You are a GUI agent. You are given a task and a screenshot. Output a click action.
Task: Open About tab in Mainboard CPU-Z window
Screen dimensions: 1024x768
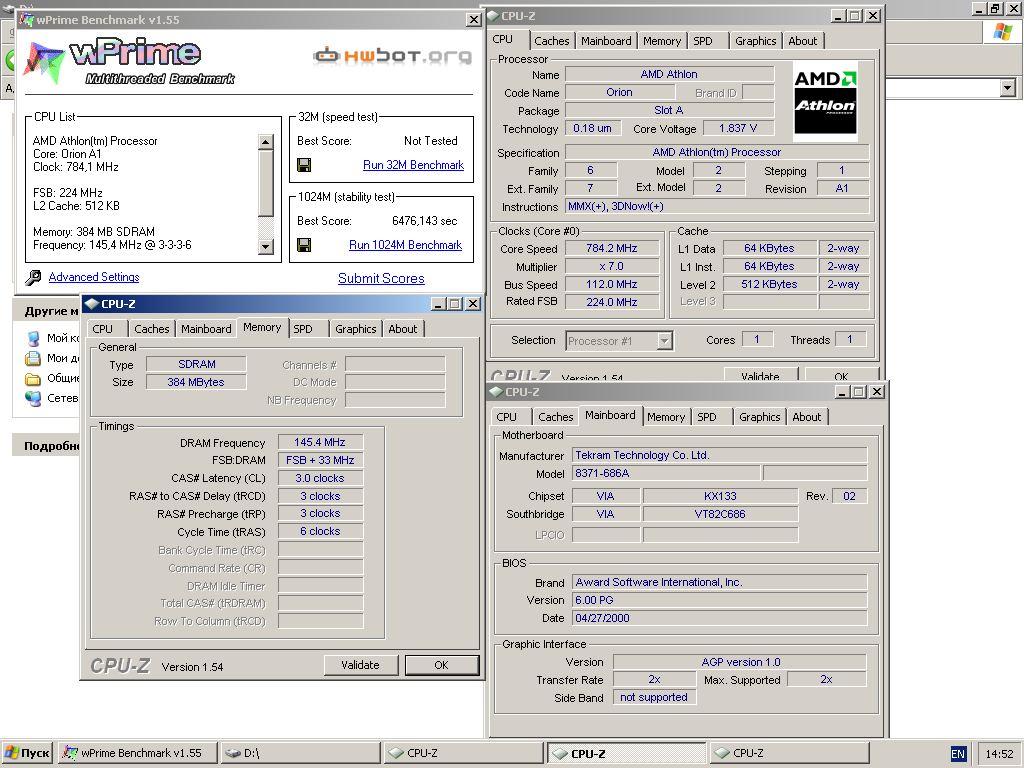(x=807, y=417)
